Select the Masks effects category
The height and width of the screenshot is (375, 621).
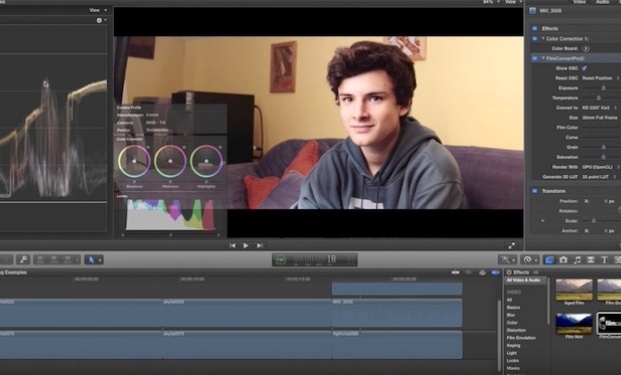click(x=513, y=368)
